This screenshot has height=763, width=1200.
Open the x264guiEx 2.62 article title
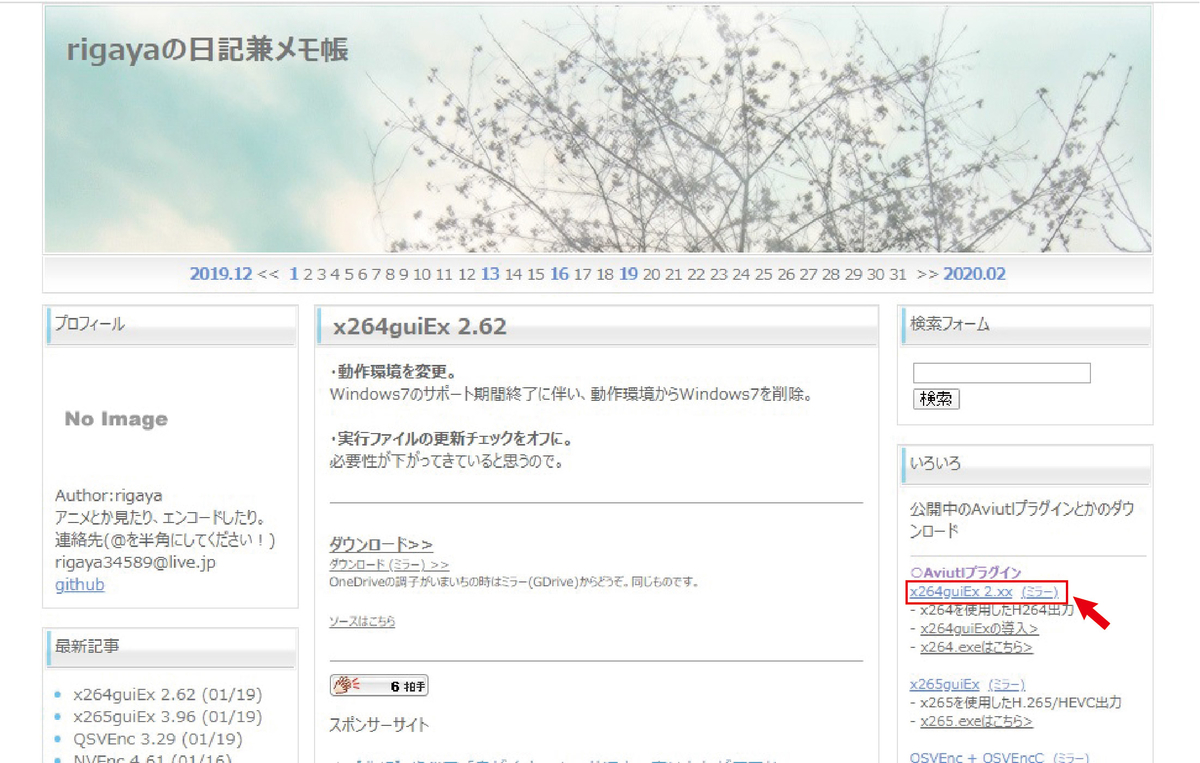click(x=420, y=327)
